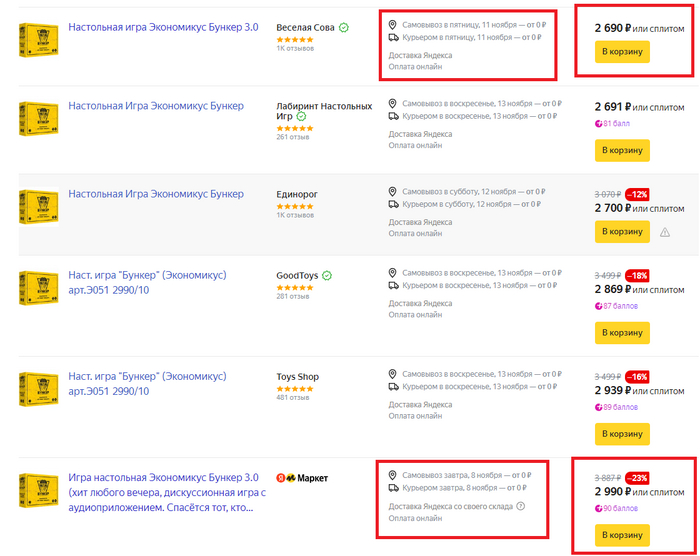This screenshot has width=700, height=556.
Task: Click the pink bonus icon next to '81 балл'
Action: 598,124
